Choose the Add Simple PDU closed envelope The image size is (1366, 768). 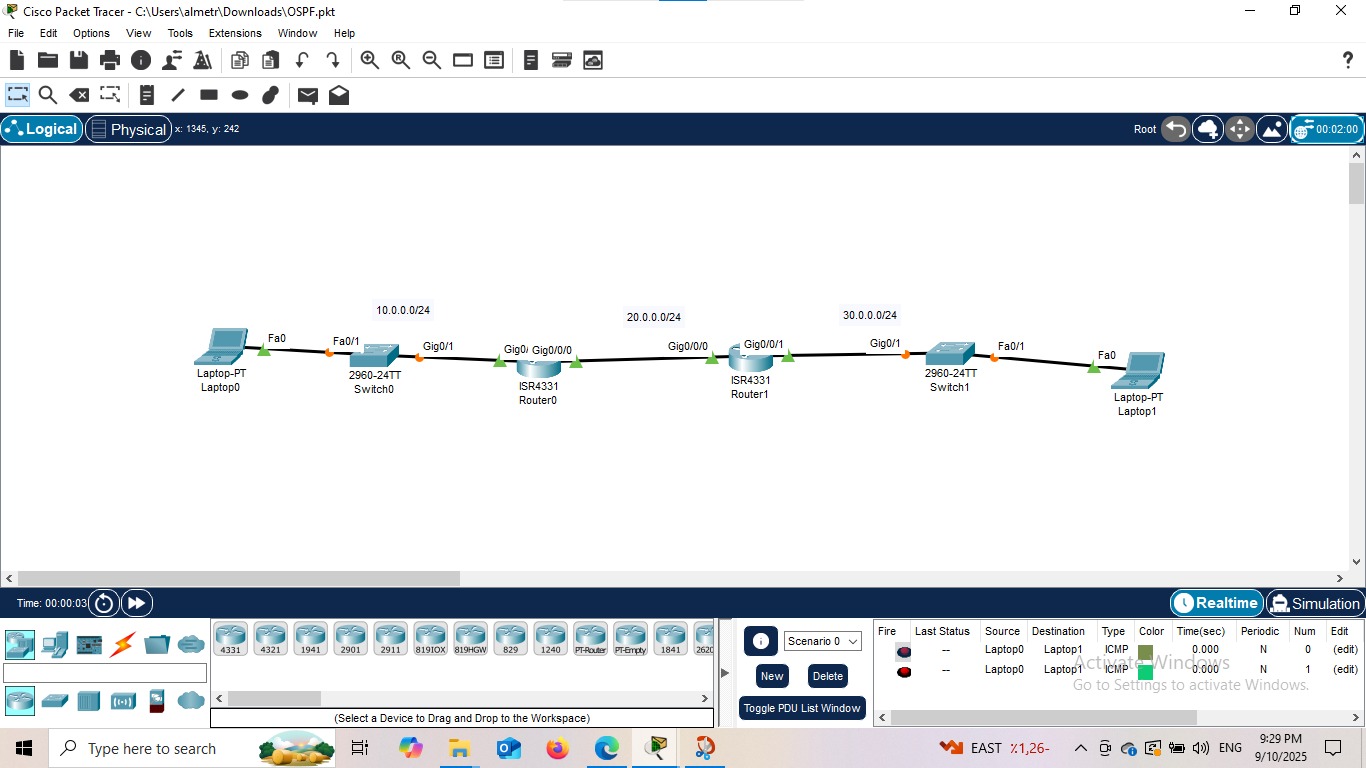[308, 95]
